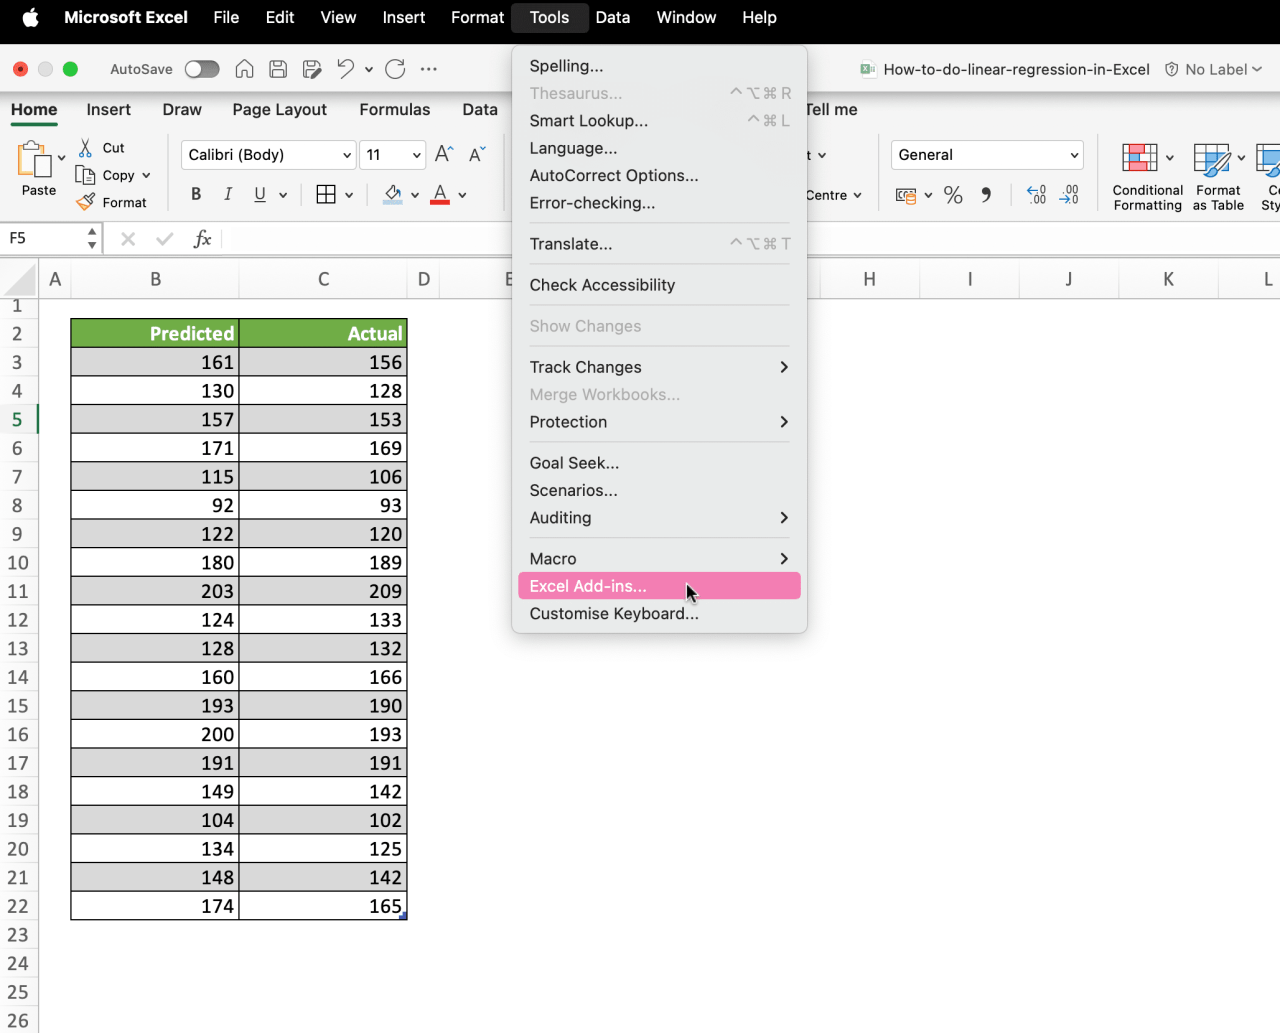Increase decimal places with the decimal icon
Screen dimensions: 1280x1033
[x=1035, y=195]
